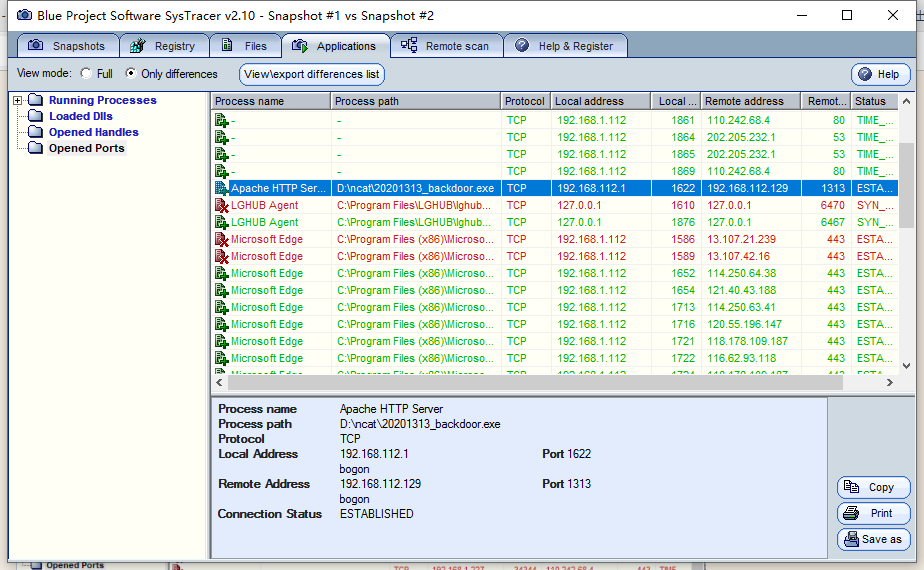The width and height of the screenshot is (924, 570).
Task: Select remote address 192.168.112.129 in details pane
Action: coord(380,484)
